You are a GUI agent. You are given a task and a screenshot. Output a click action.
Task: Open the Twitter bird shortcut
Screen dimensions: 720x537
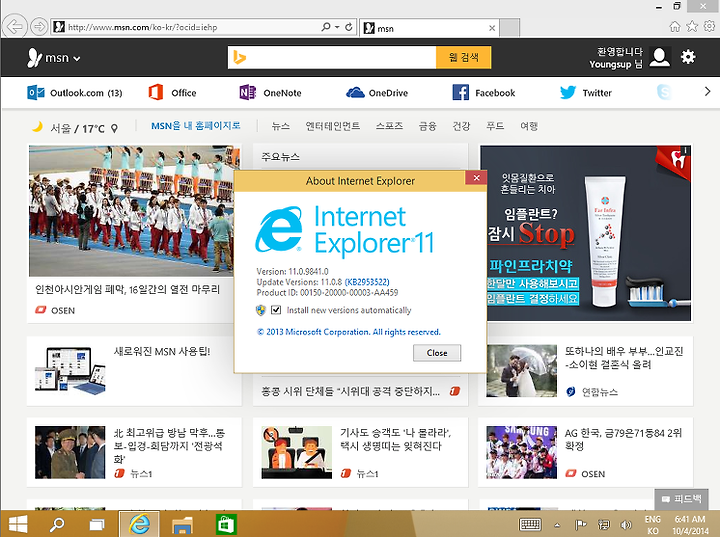[568, 92]
